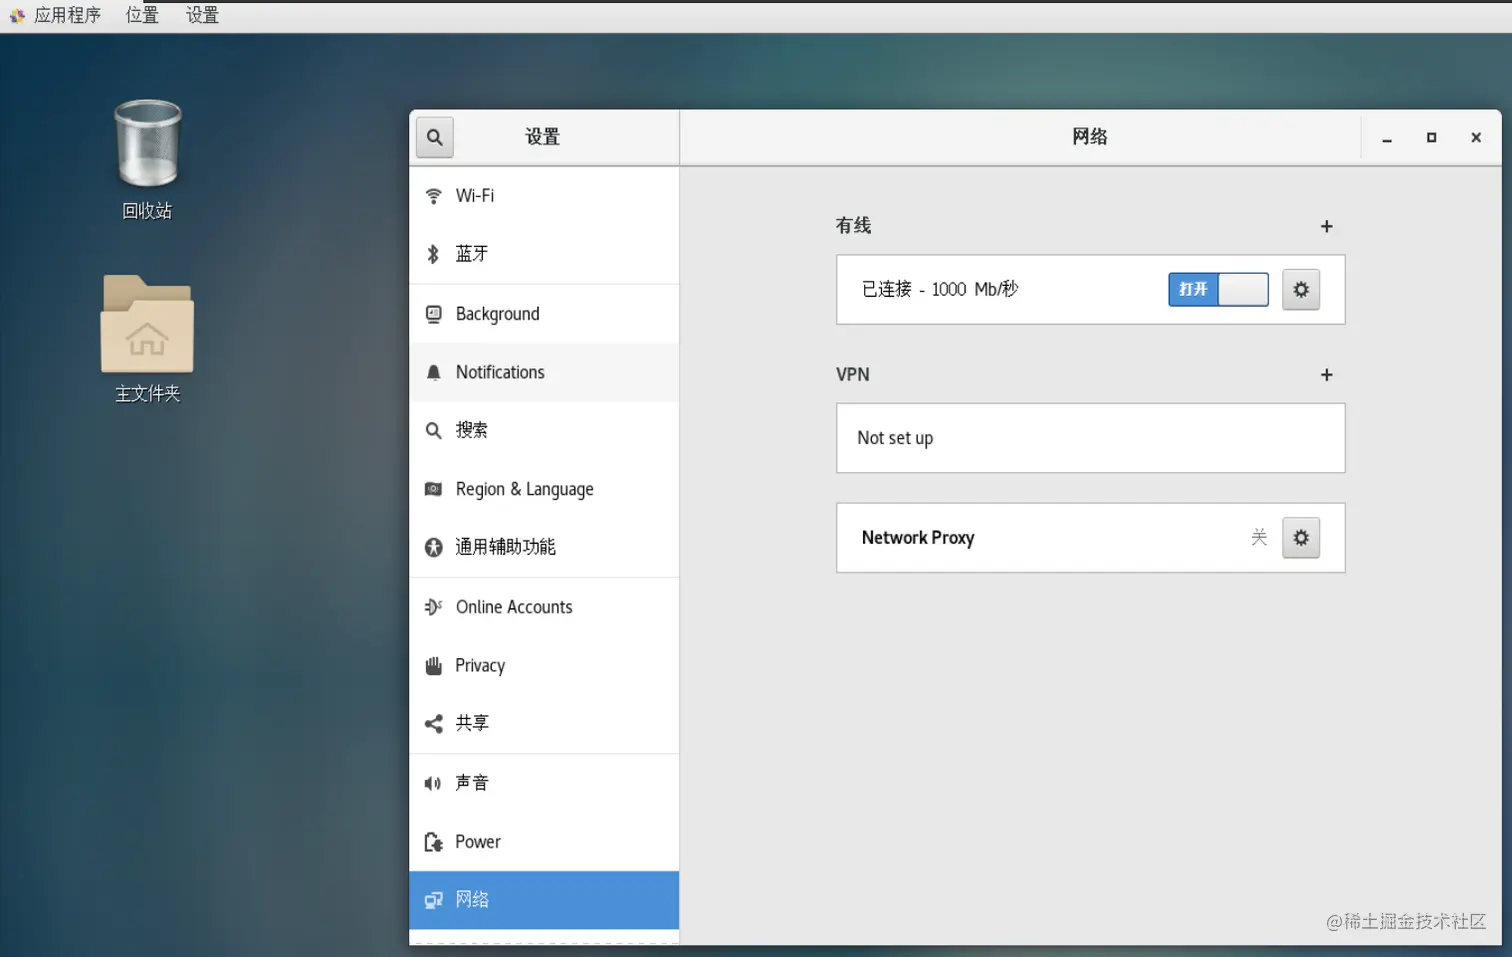Add a VPN with plus icon

click(1327, 375)
